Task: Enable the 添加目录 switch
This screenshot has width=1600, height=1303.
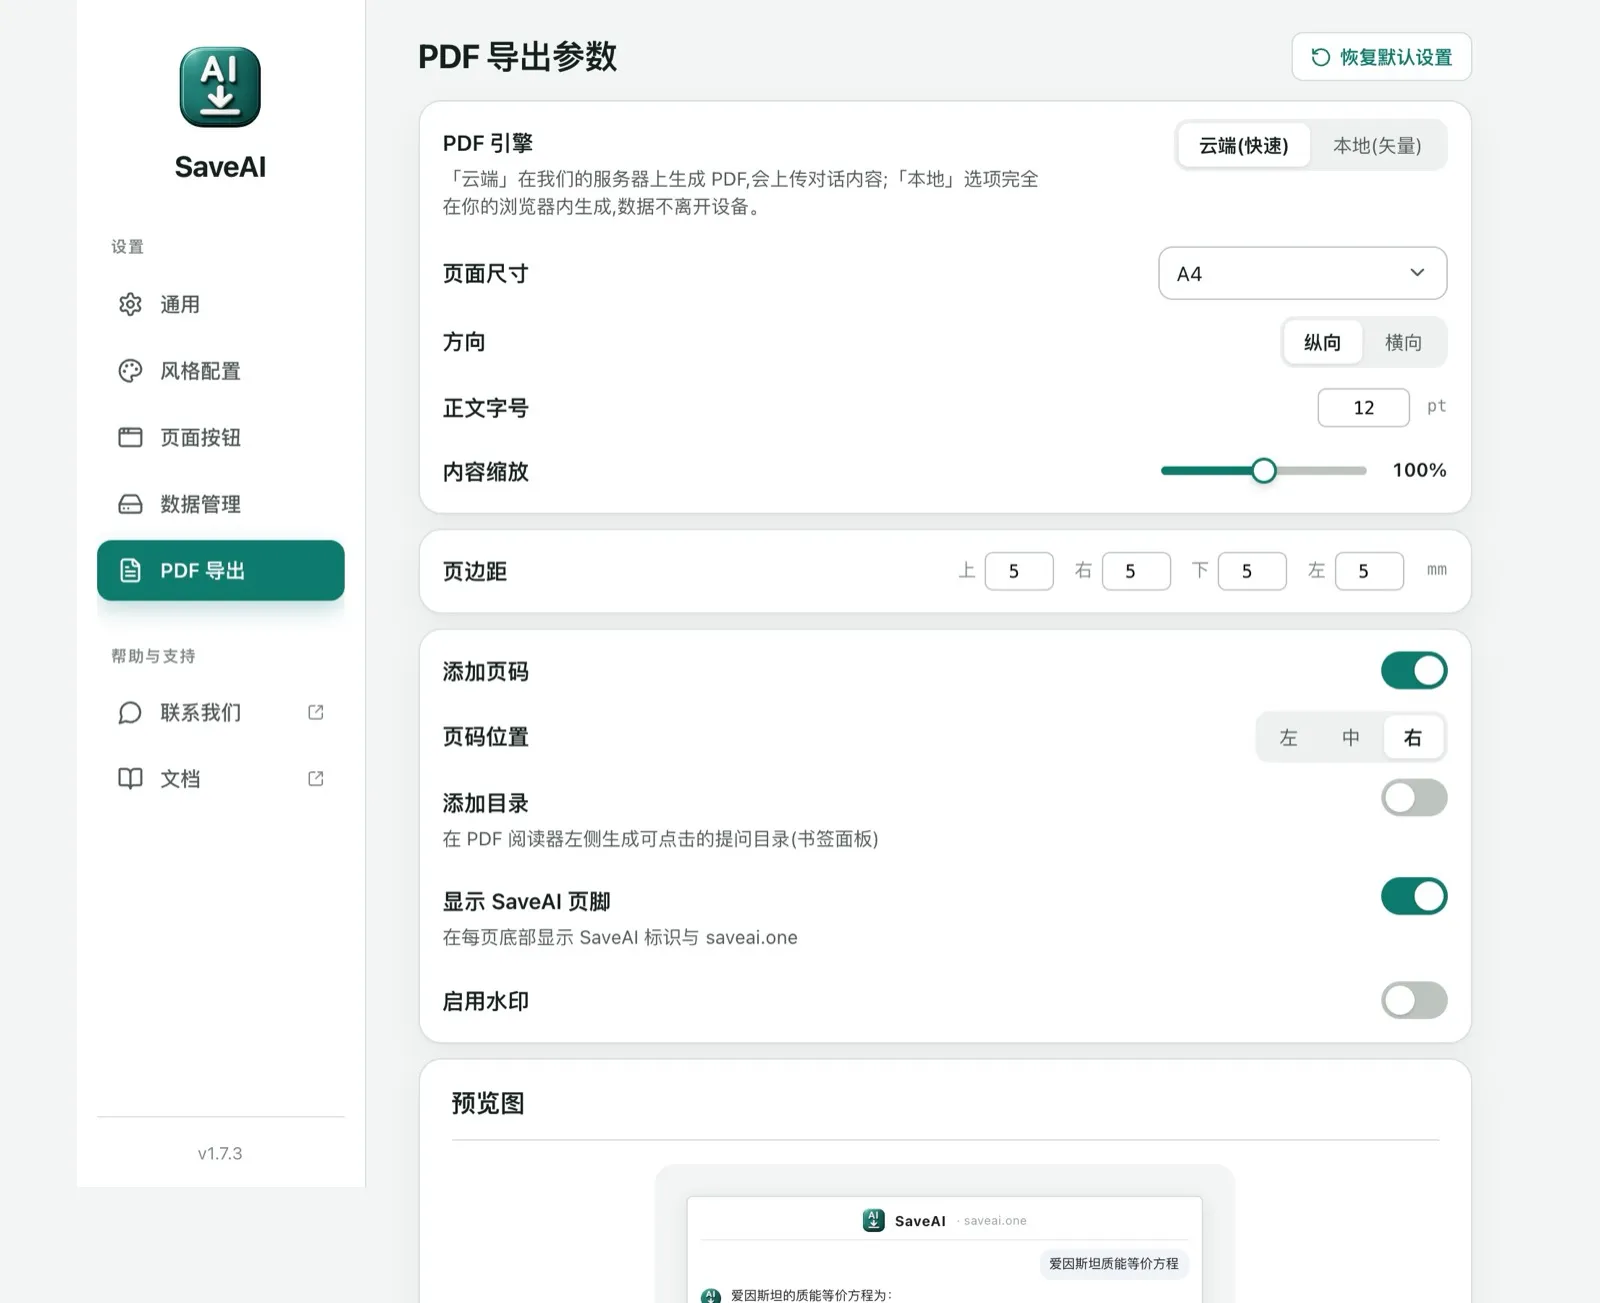Action: (1414, 798)
